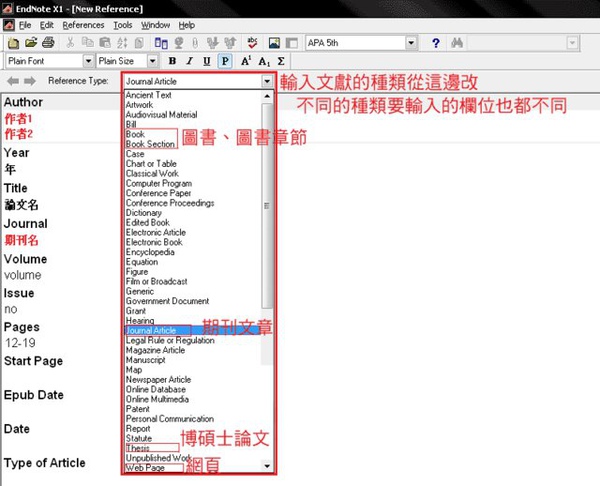Click the EndNote document icon beside the File menu
The height and width of the screenshot is (486, 600).
[x=9, y=25]
